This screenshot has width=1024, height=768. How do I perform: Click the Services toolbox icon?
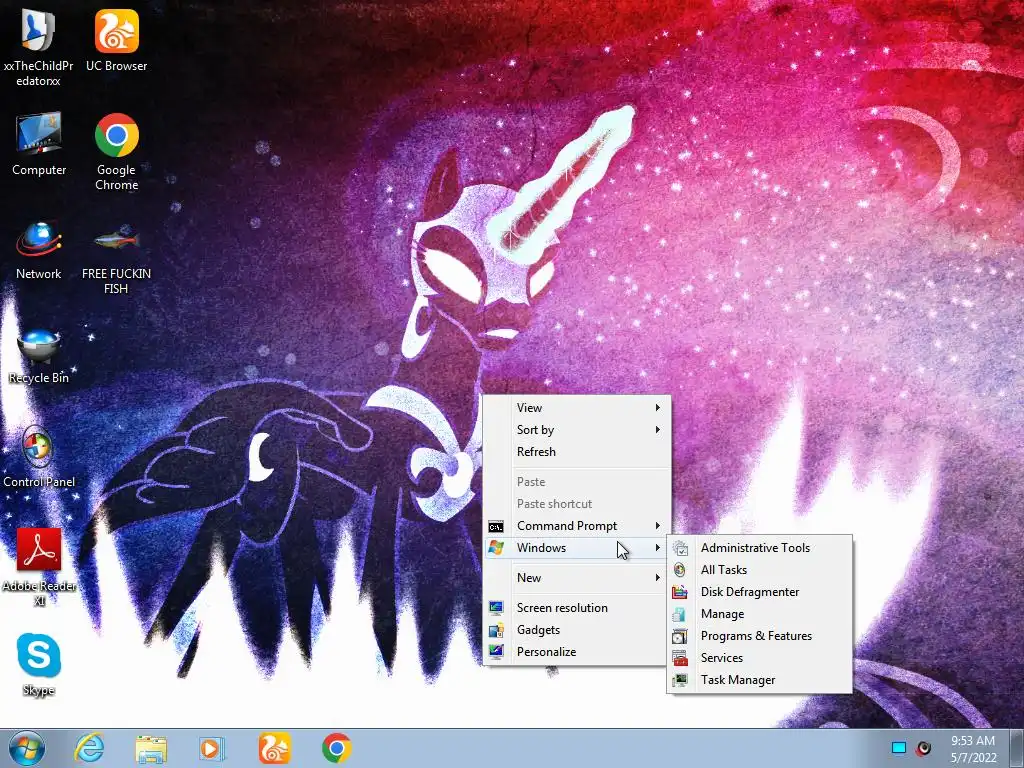pos(680,658)
